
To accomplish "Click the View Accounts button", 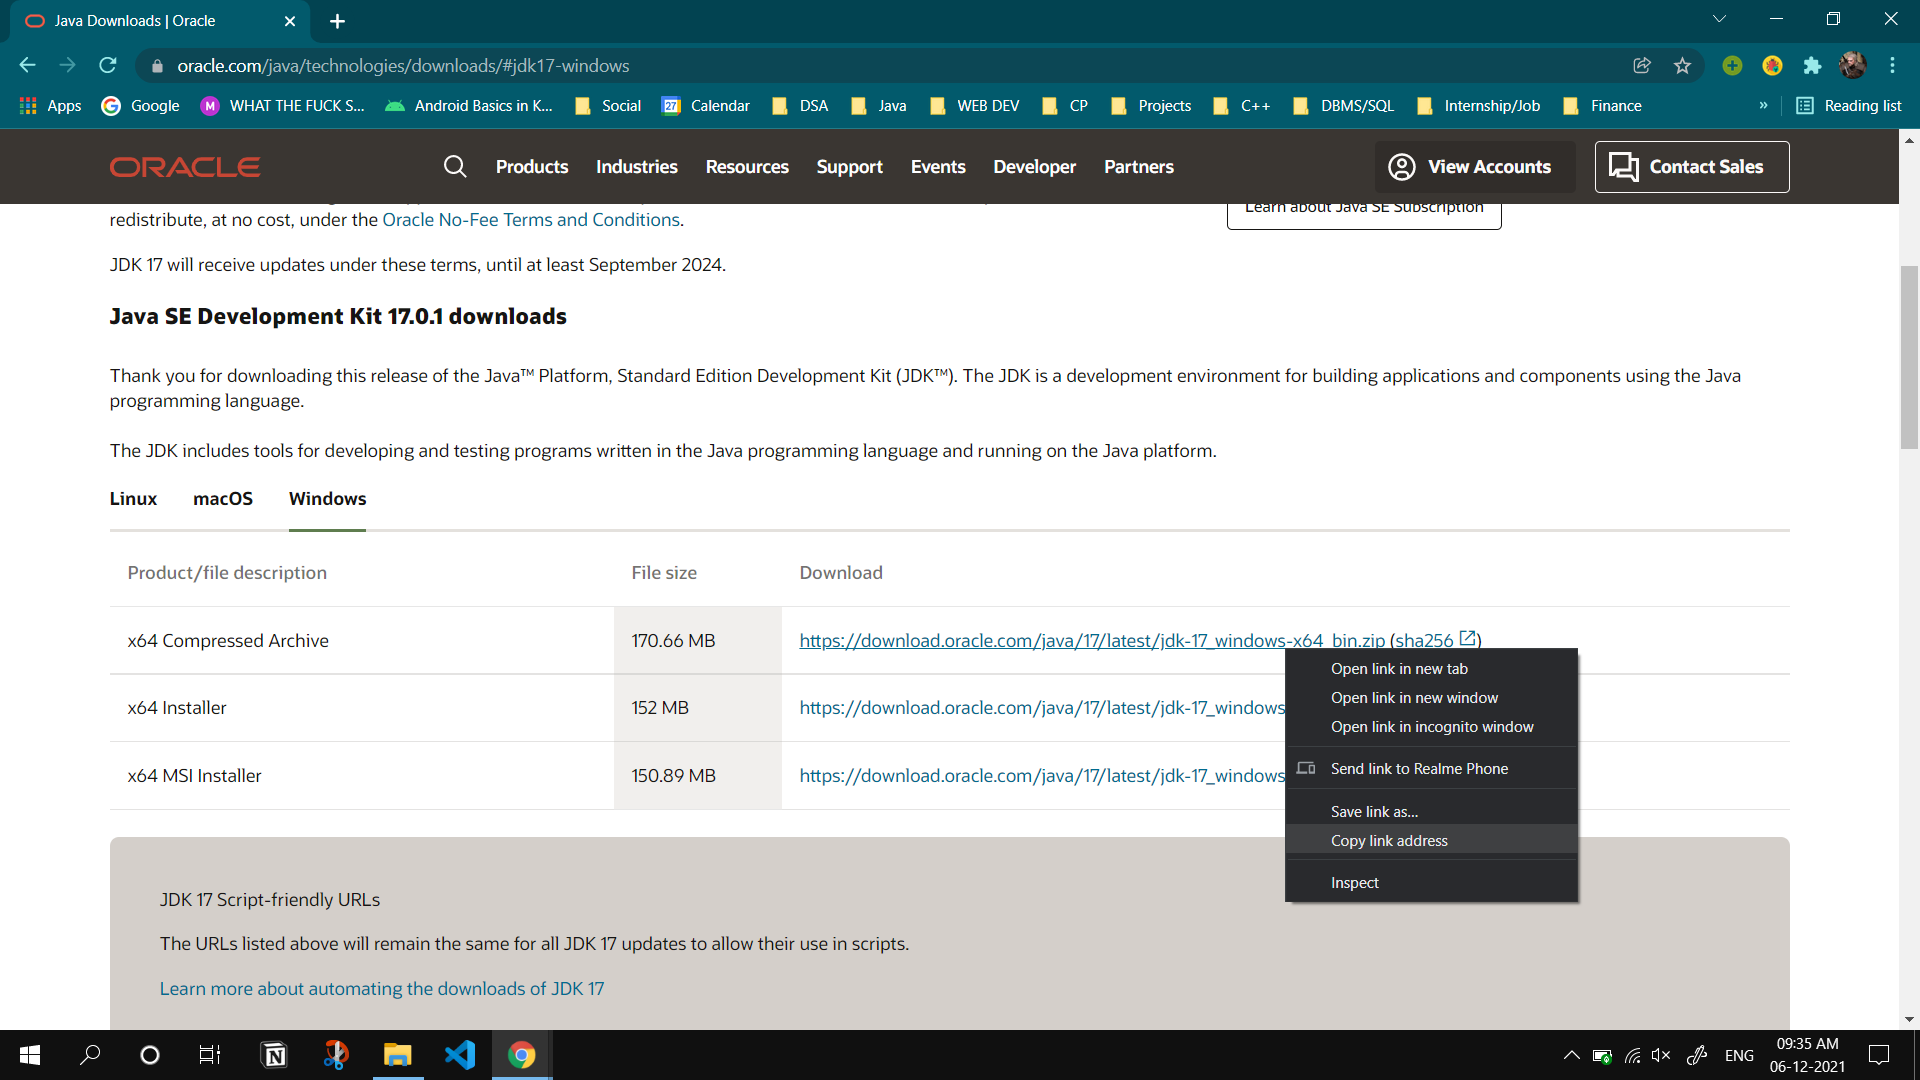I will pos(1475,167).
